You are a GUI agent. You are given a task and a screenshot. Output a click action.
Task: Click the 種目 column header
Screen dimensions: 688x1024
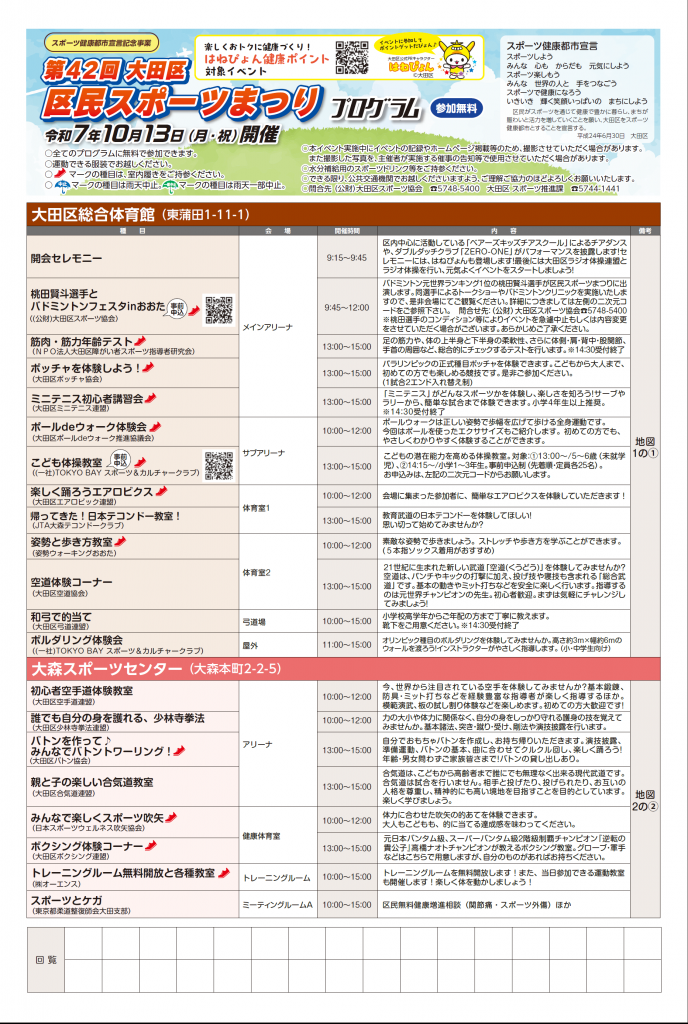tap(133, 231)
